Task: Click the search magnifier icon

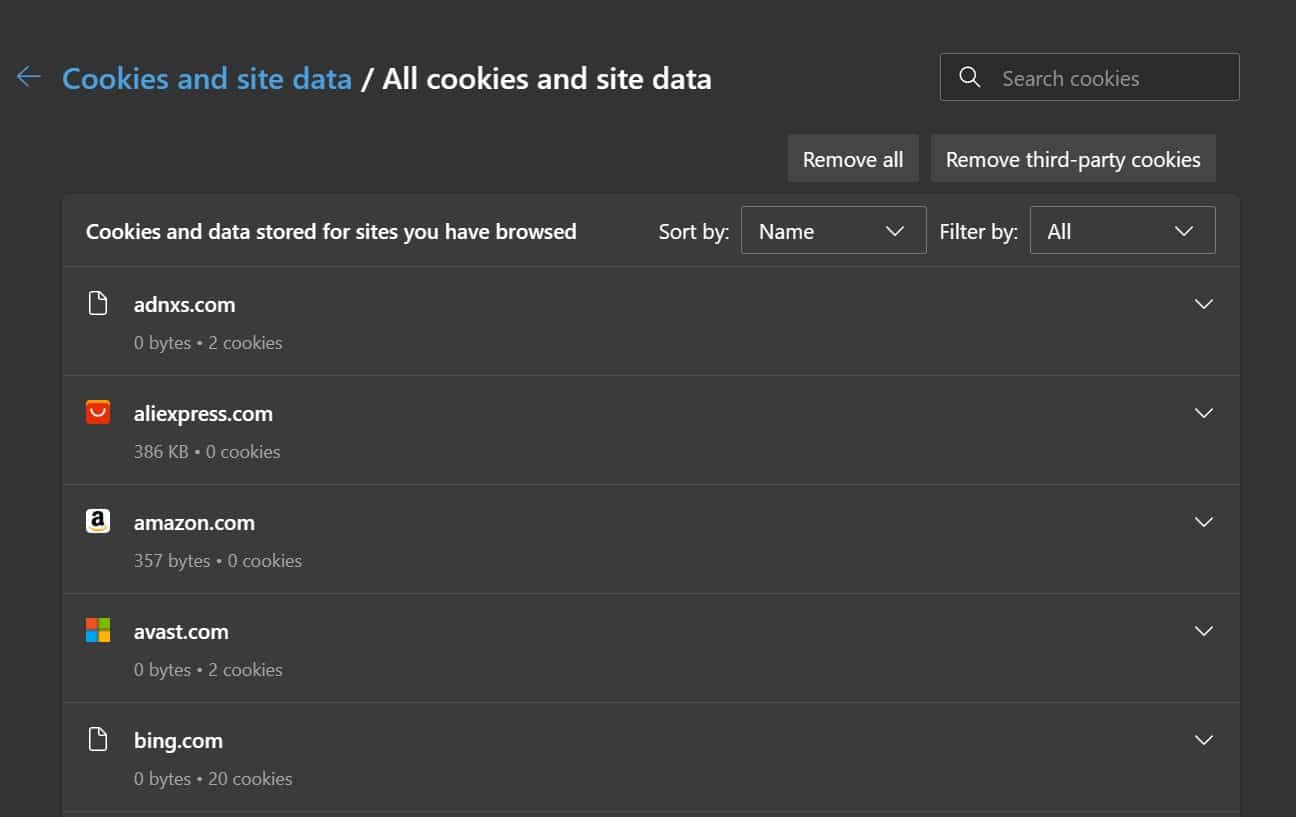Action: tap(969, 78)
